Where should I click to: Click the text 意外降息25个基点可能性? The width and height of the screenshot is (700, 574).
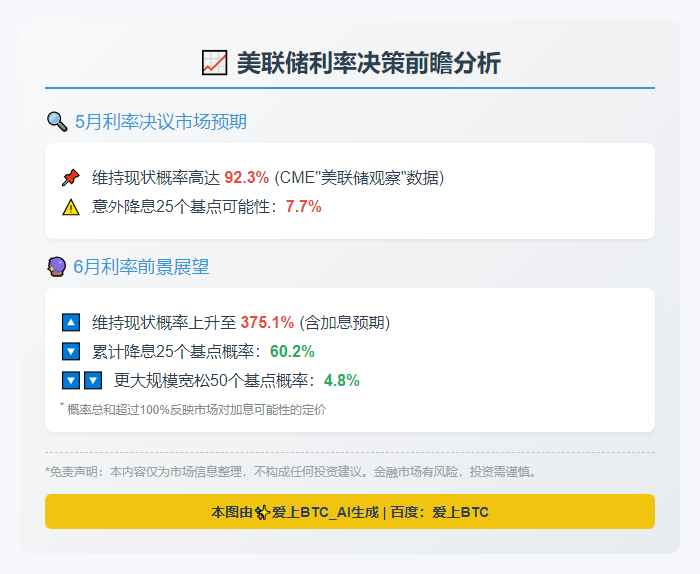click(181, 207)
